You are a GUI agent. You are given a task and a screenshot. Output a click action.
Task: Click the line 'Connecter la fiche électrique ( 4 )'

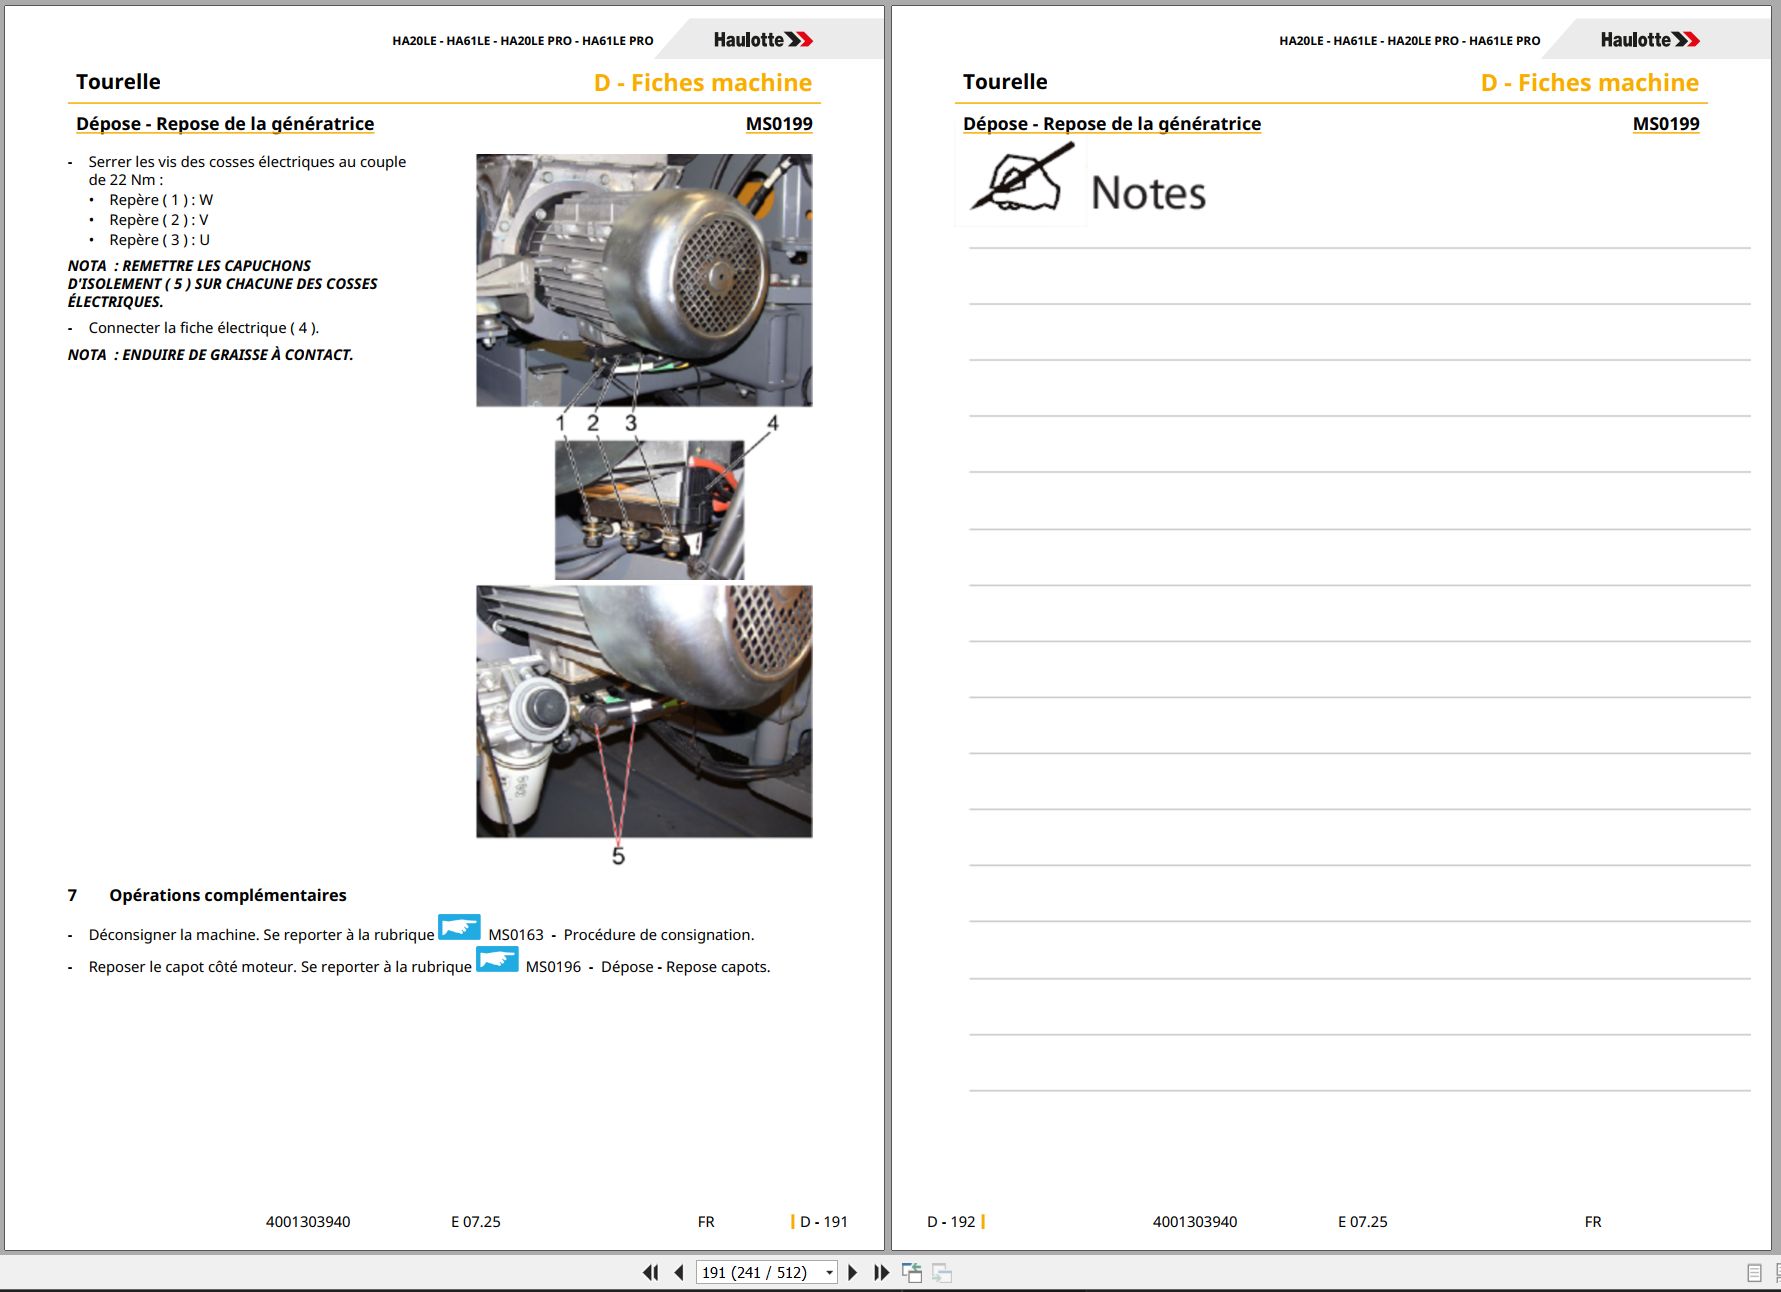[x=204, y=328]
